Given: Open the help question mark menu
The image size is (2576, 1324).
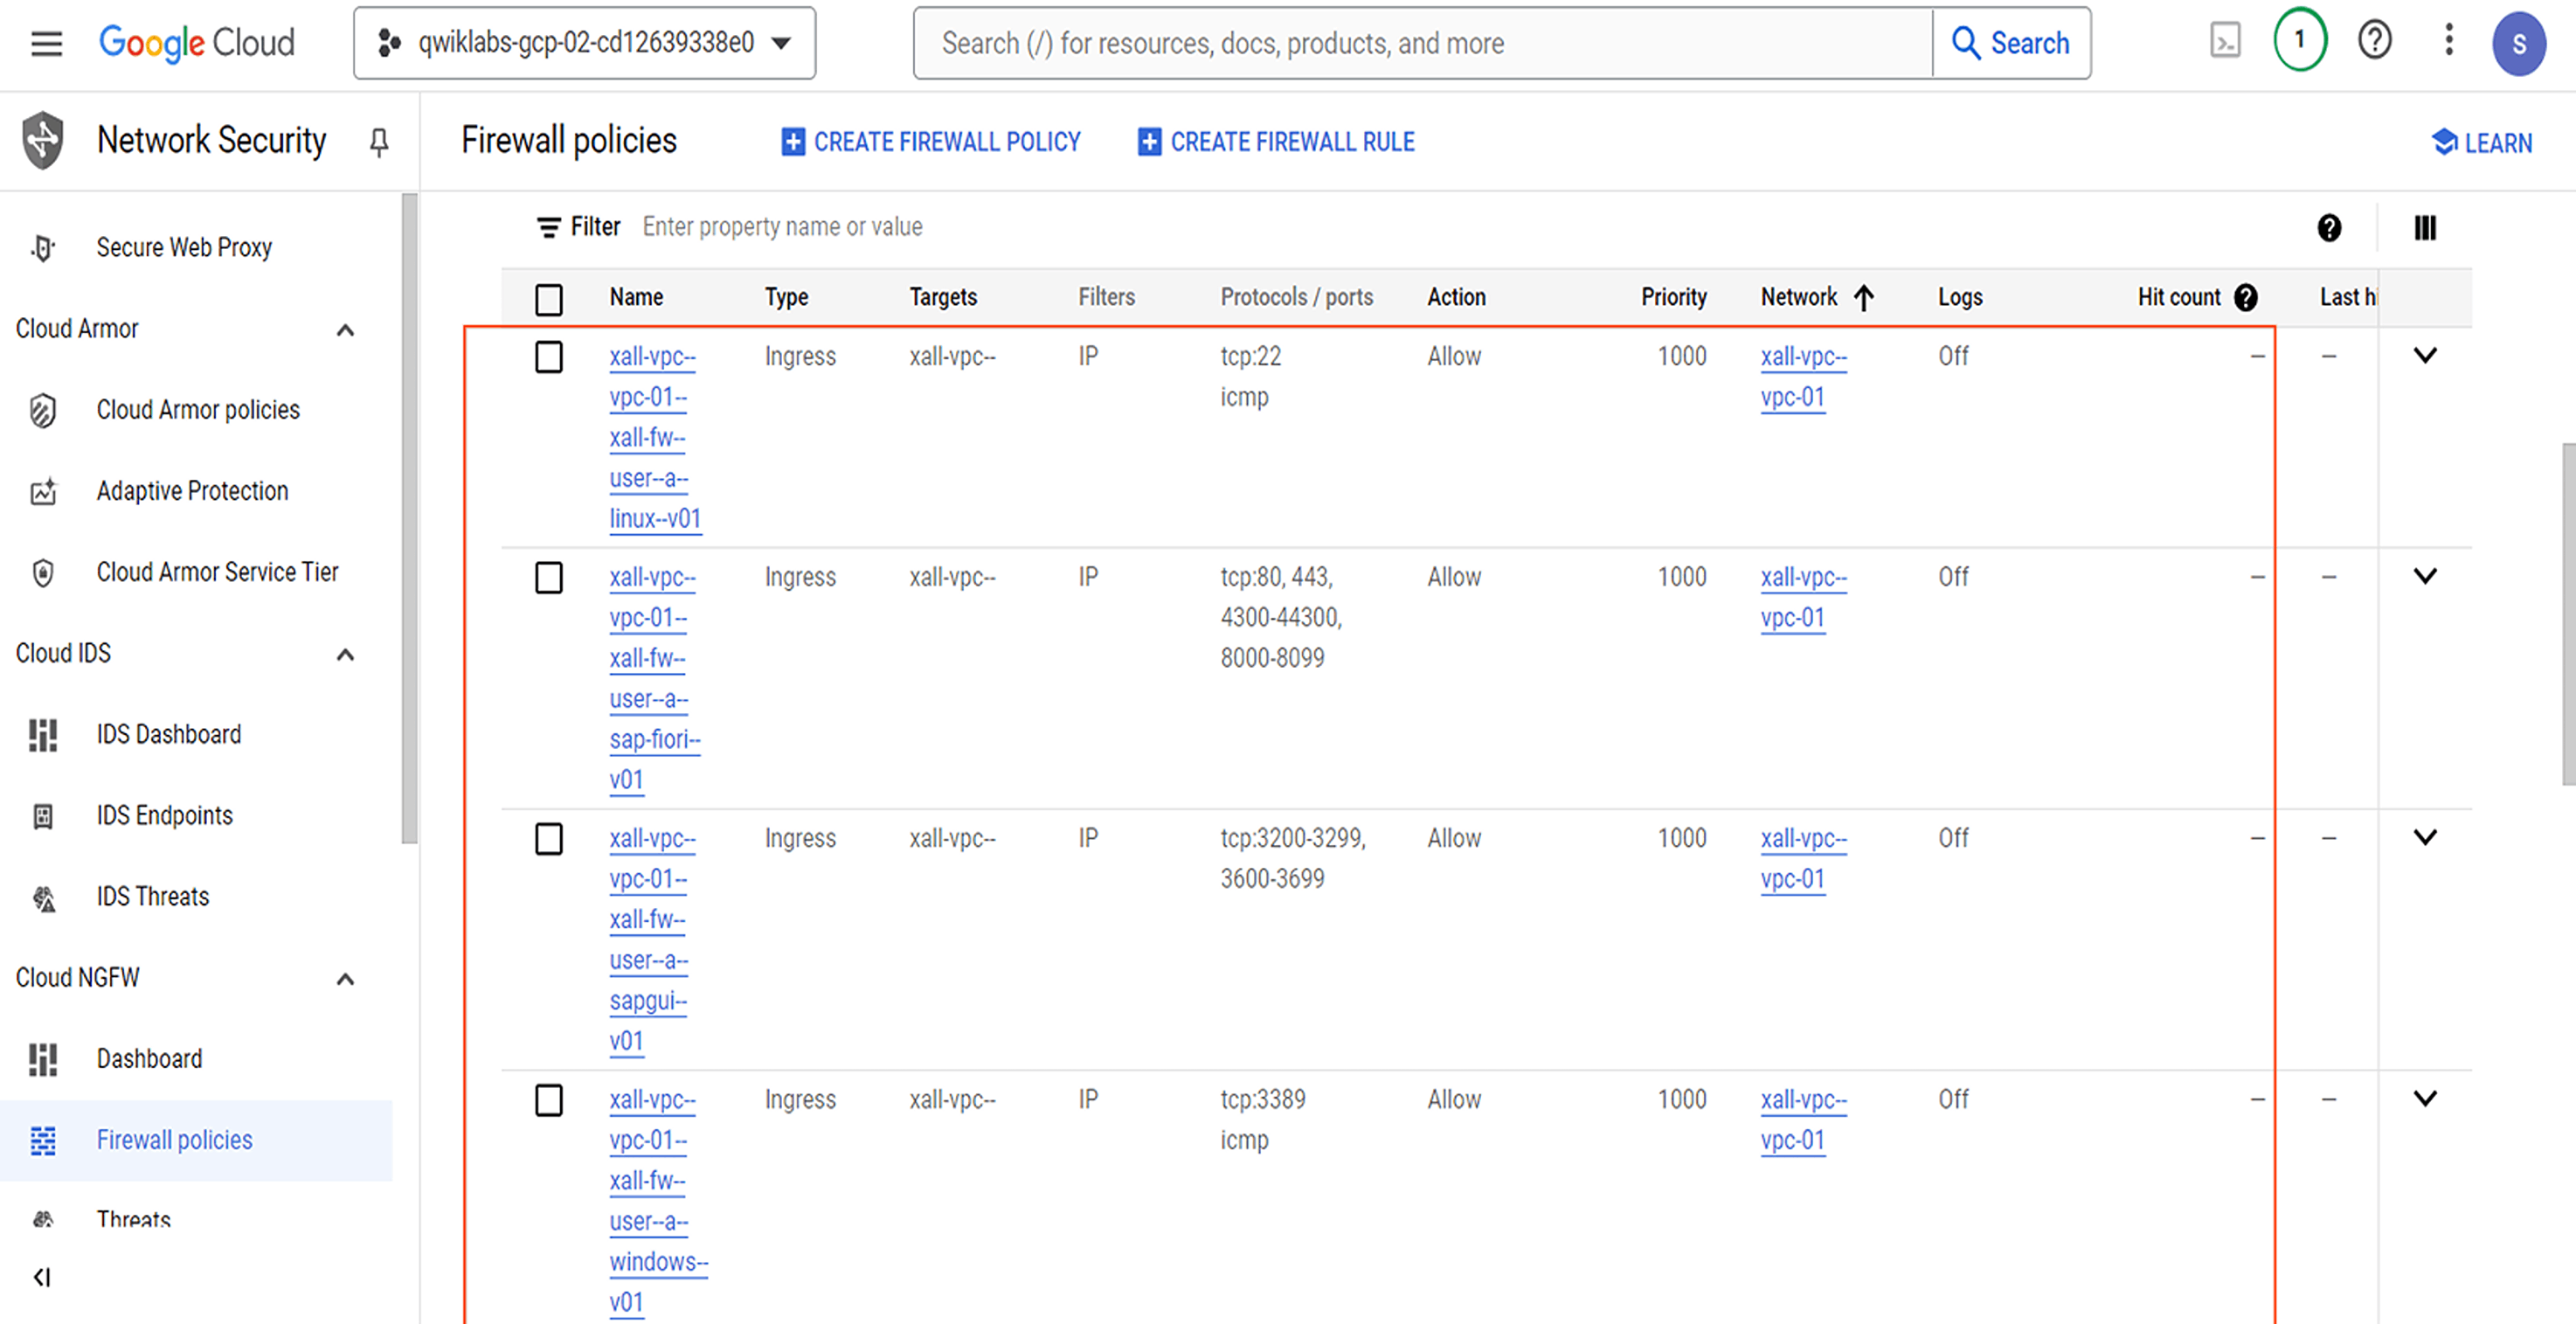Looking at the screenshot, I should pyautogui.click(x=2375, y=41).
